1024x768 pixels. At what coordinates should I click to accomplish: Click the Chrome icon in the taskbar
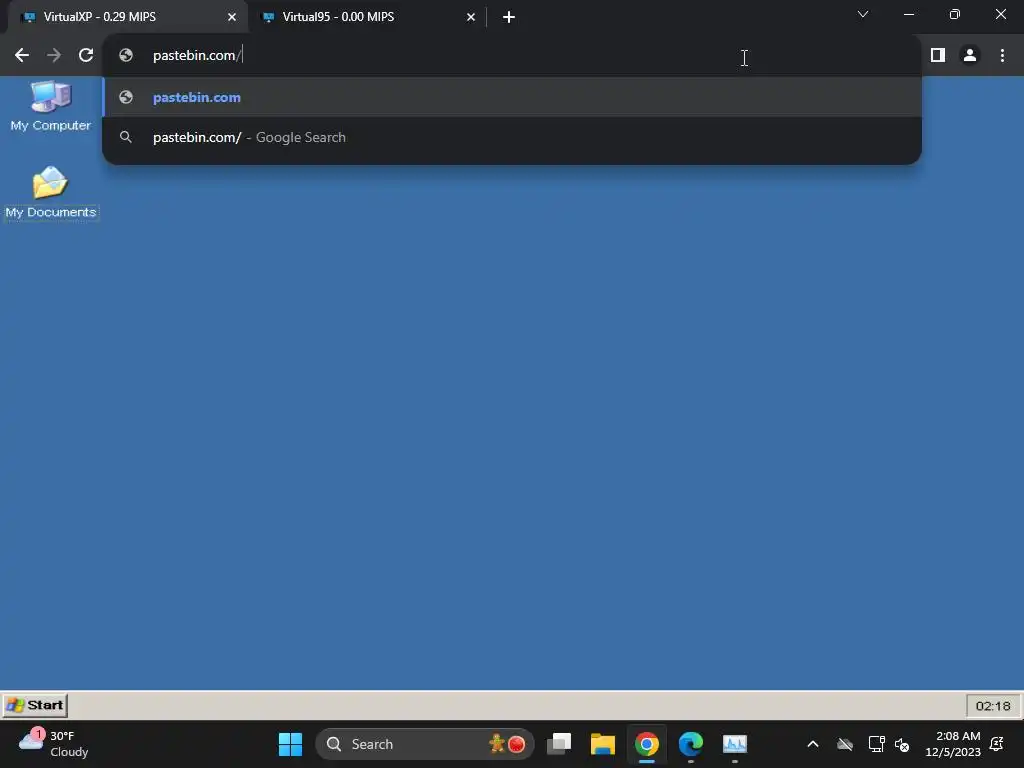[x=647, y=744]
